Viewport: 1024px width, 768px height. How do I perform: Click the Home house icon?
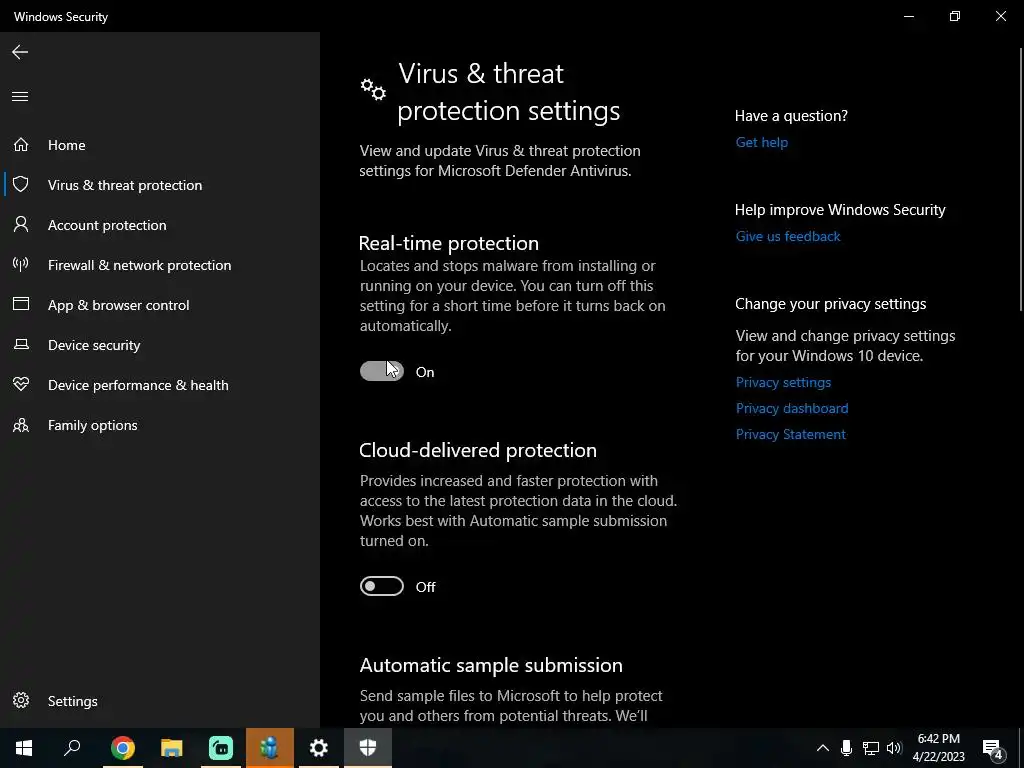point(21,144)
